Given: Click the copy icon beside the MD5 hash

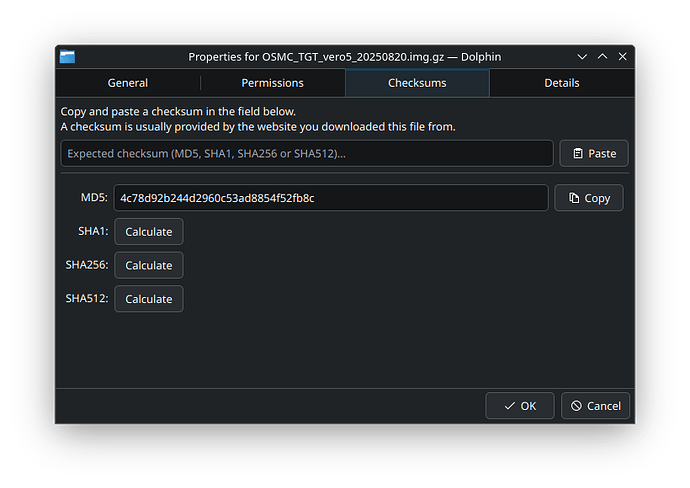Looking at the screenshot, I should click(x=573, y=198).
